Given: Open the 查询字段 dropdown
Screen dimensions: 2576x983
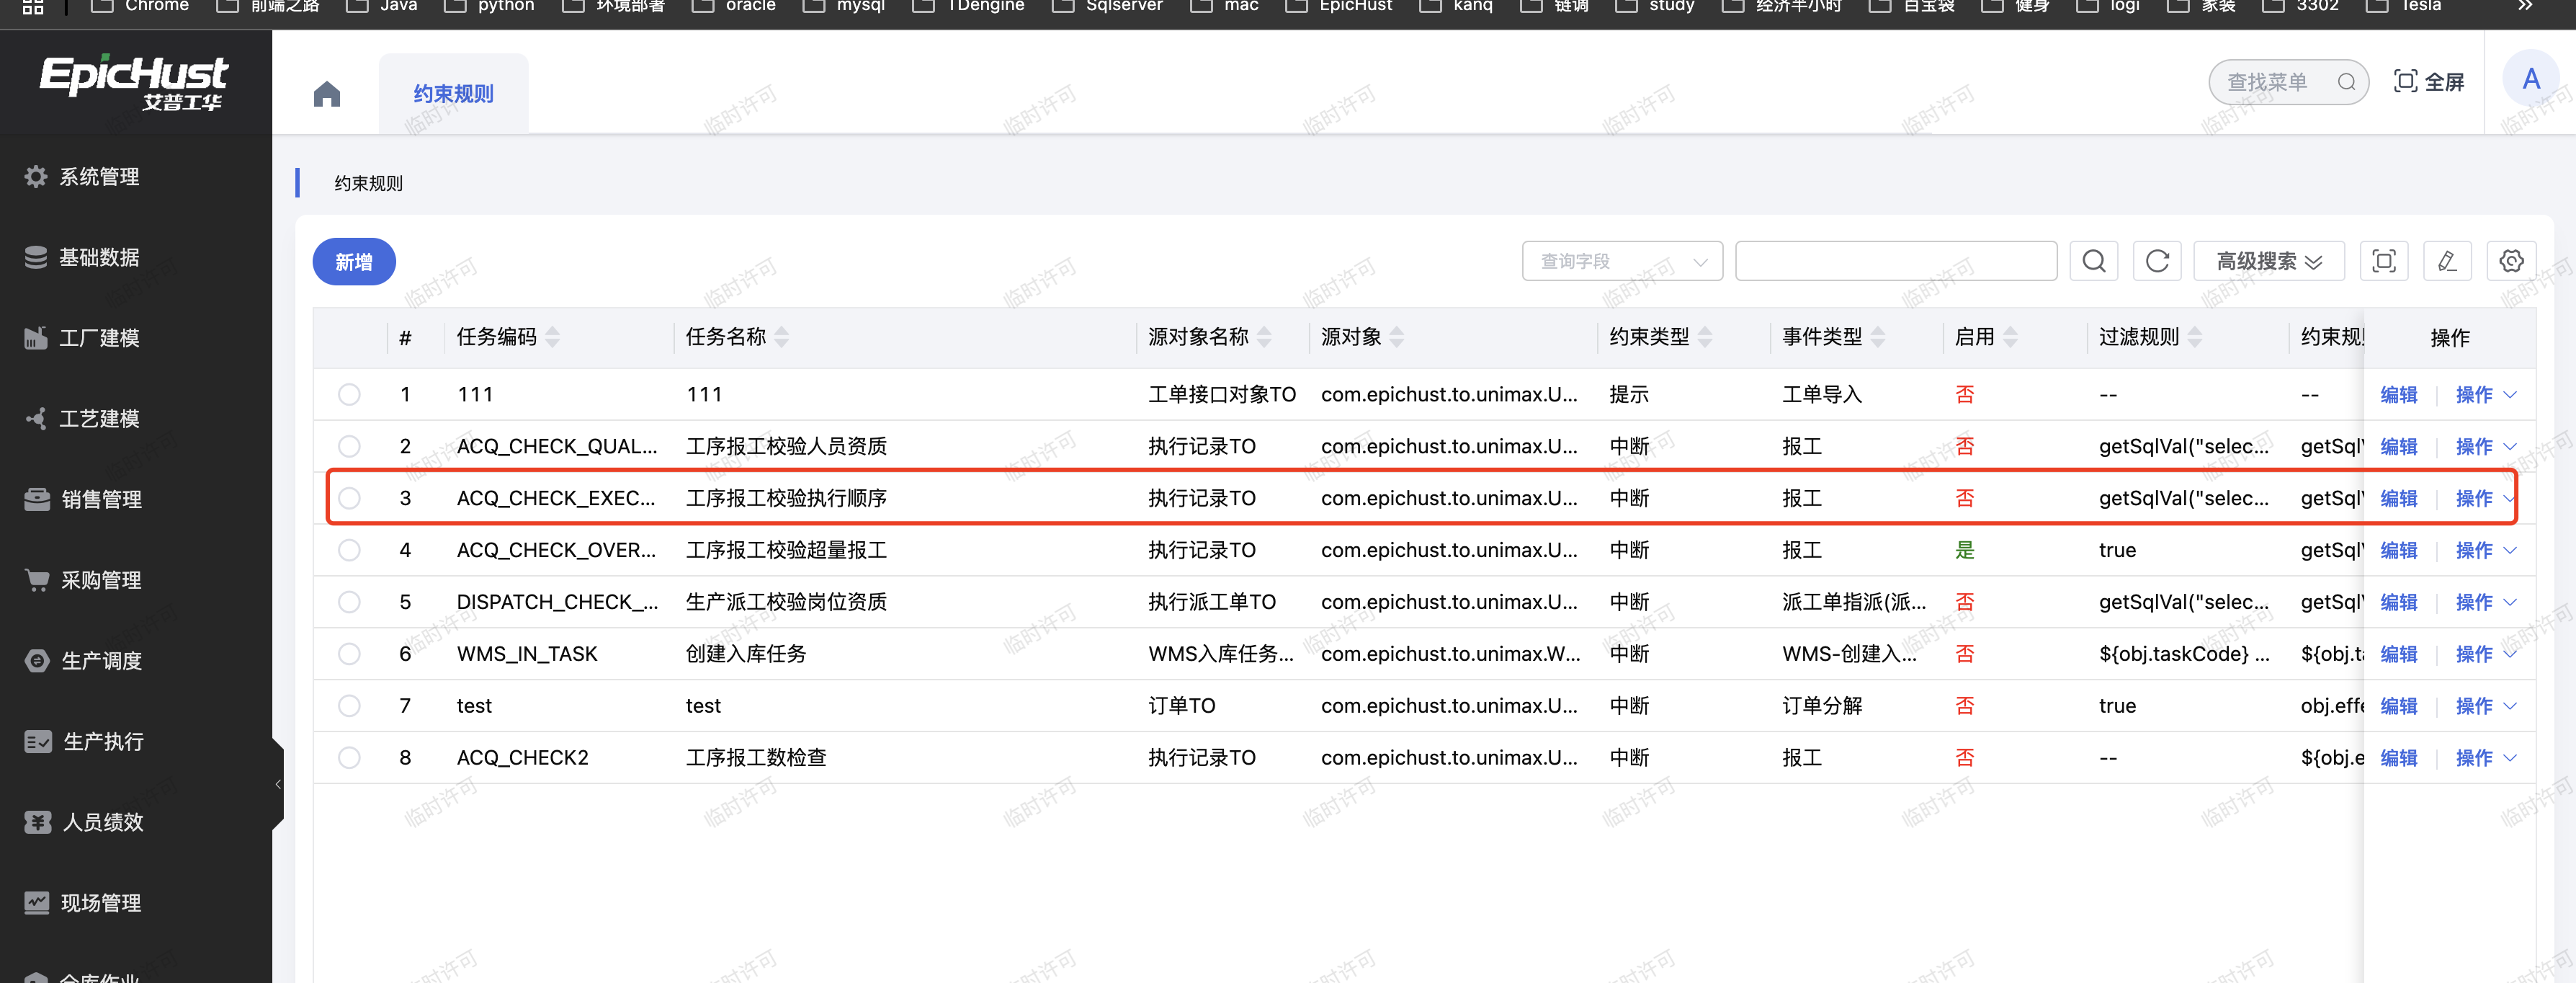Looking at the screenshot, I should 1621,261.
